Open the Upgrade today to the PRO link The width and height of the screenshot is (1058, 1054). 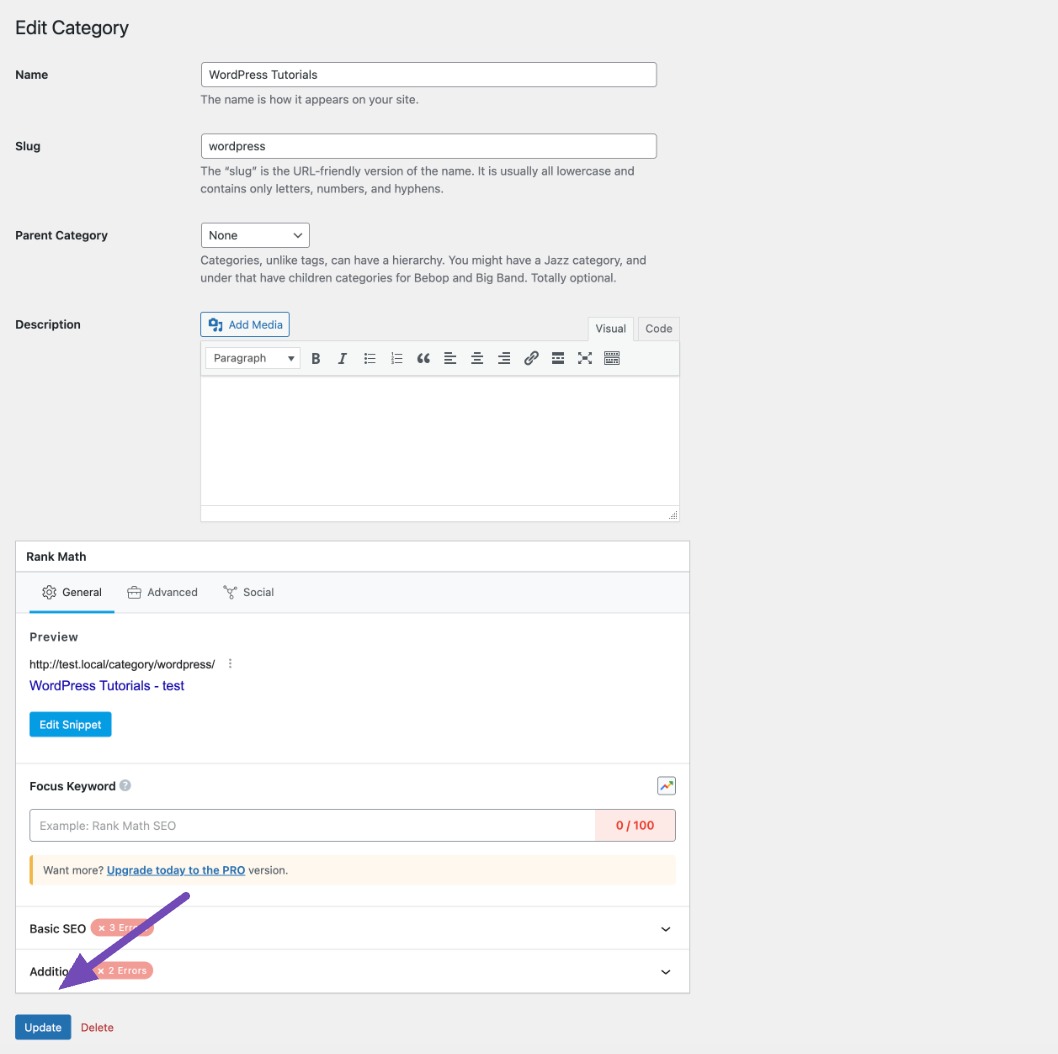pos(175,870)
